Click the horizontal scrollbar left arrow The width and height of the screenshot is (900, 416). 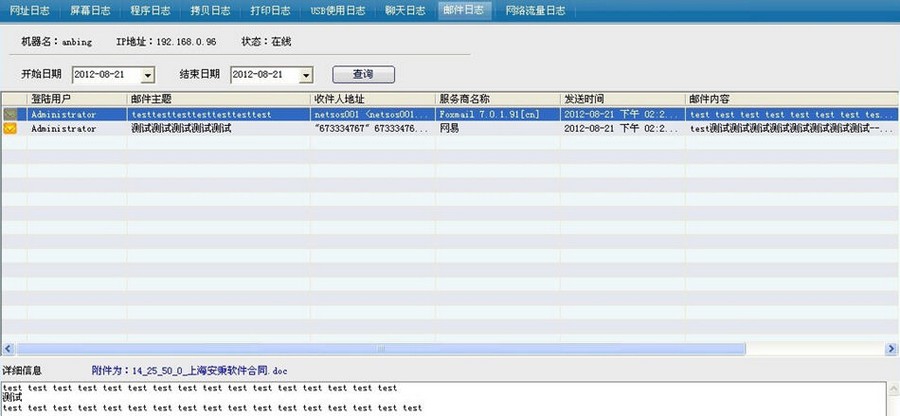click(x=7, y=348)
